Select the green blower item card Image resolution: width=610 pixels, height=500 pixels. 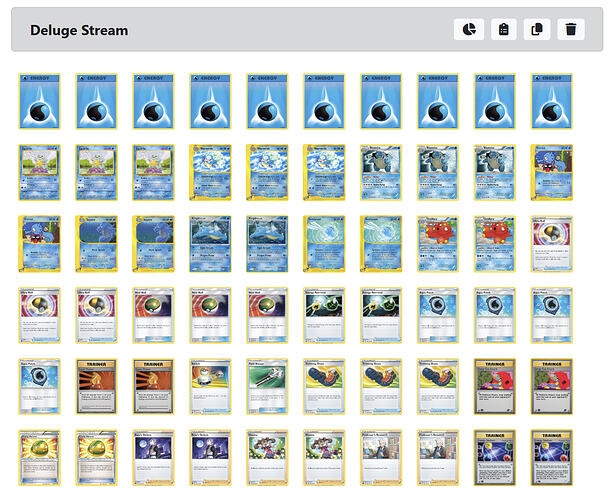coord(267,386)
